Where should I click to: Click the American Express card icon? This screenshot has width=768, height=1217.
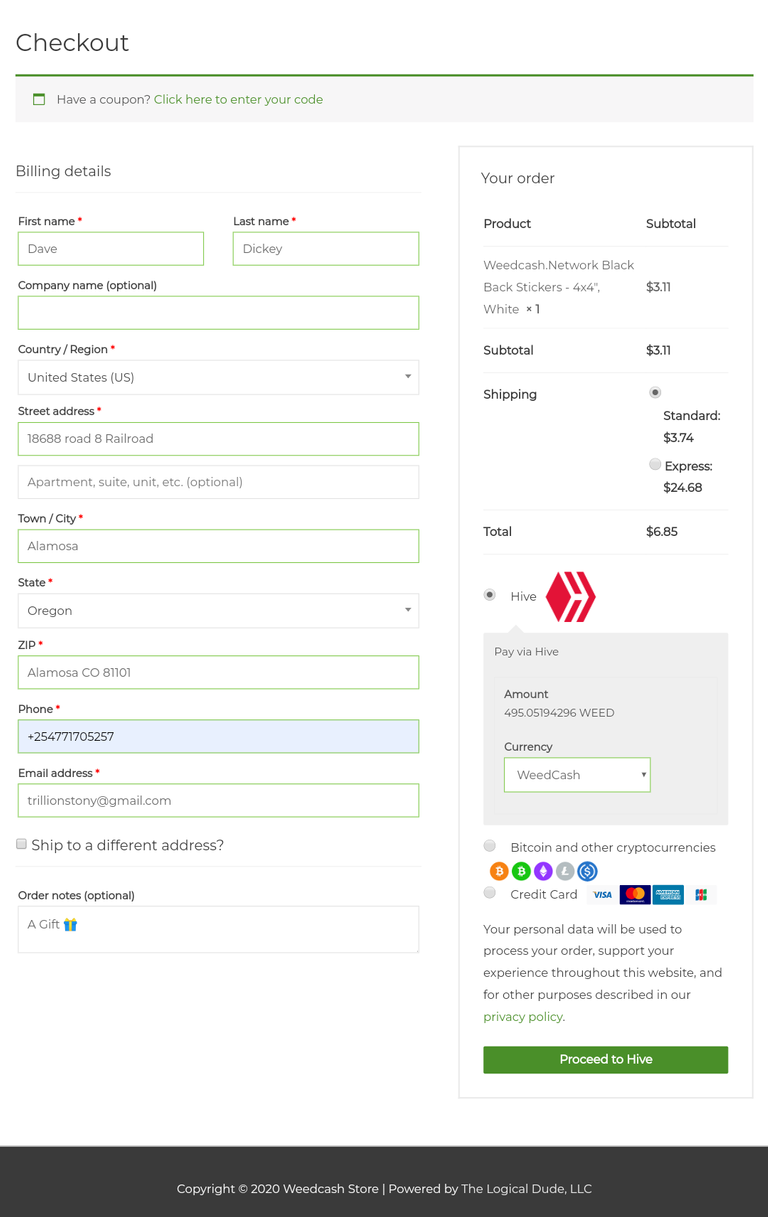668,895
